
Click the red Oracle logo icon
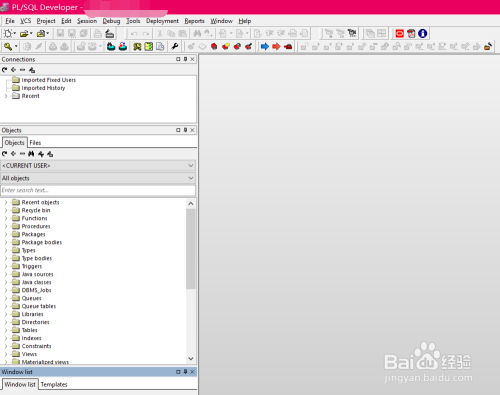click(x=399, y=33)
